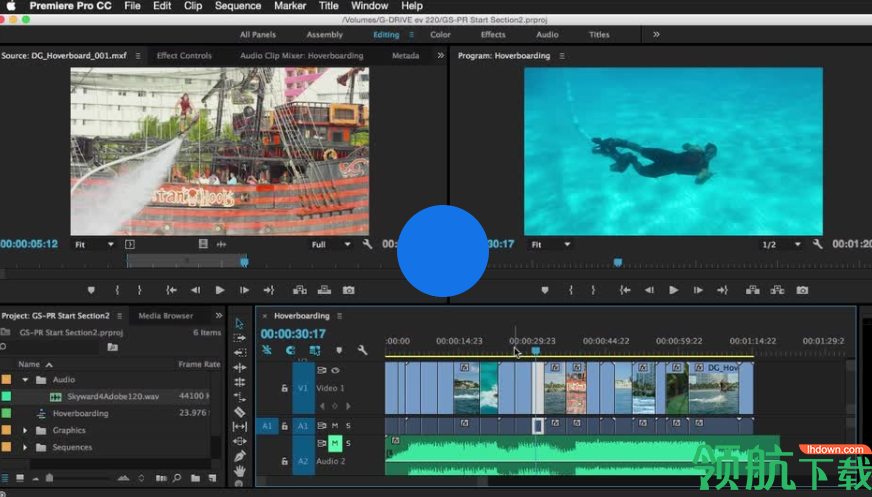Viewport: 872px width, 497px height.
Task: Click New Item icon in Project panel
Action: tap(212, 478)
